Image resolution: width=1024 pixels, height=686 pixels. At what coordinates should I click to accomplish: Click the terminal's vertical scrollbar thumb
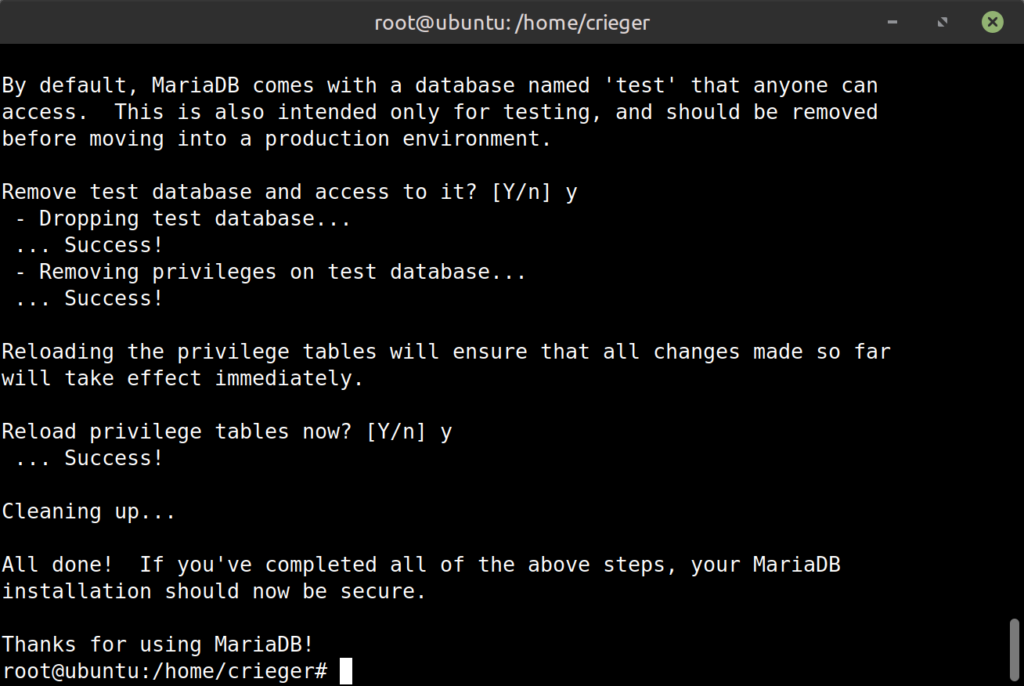[1014, 650]
